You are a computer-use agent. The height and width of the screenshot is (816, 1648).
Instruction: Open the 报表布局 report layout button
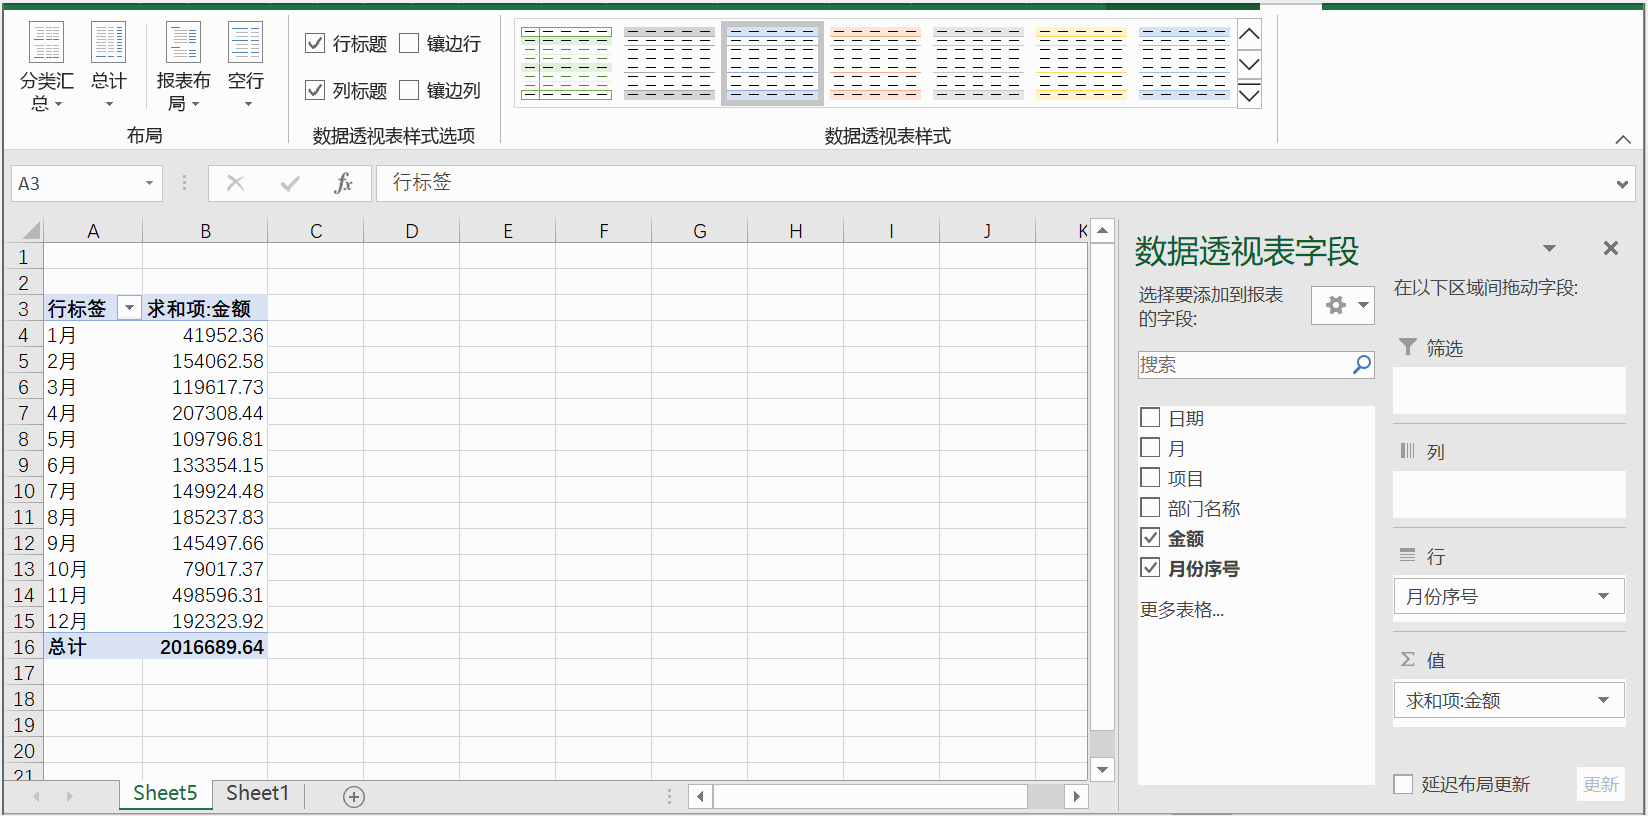tap(183, 66)
